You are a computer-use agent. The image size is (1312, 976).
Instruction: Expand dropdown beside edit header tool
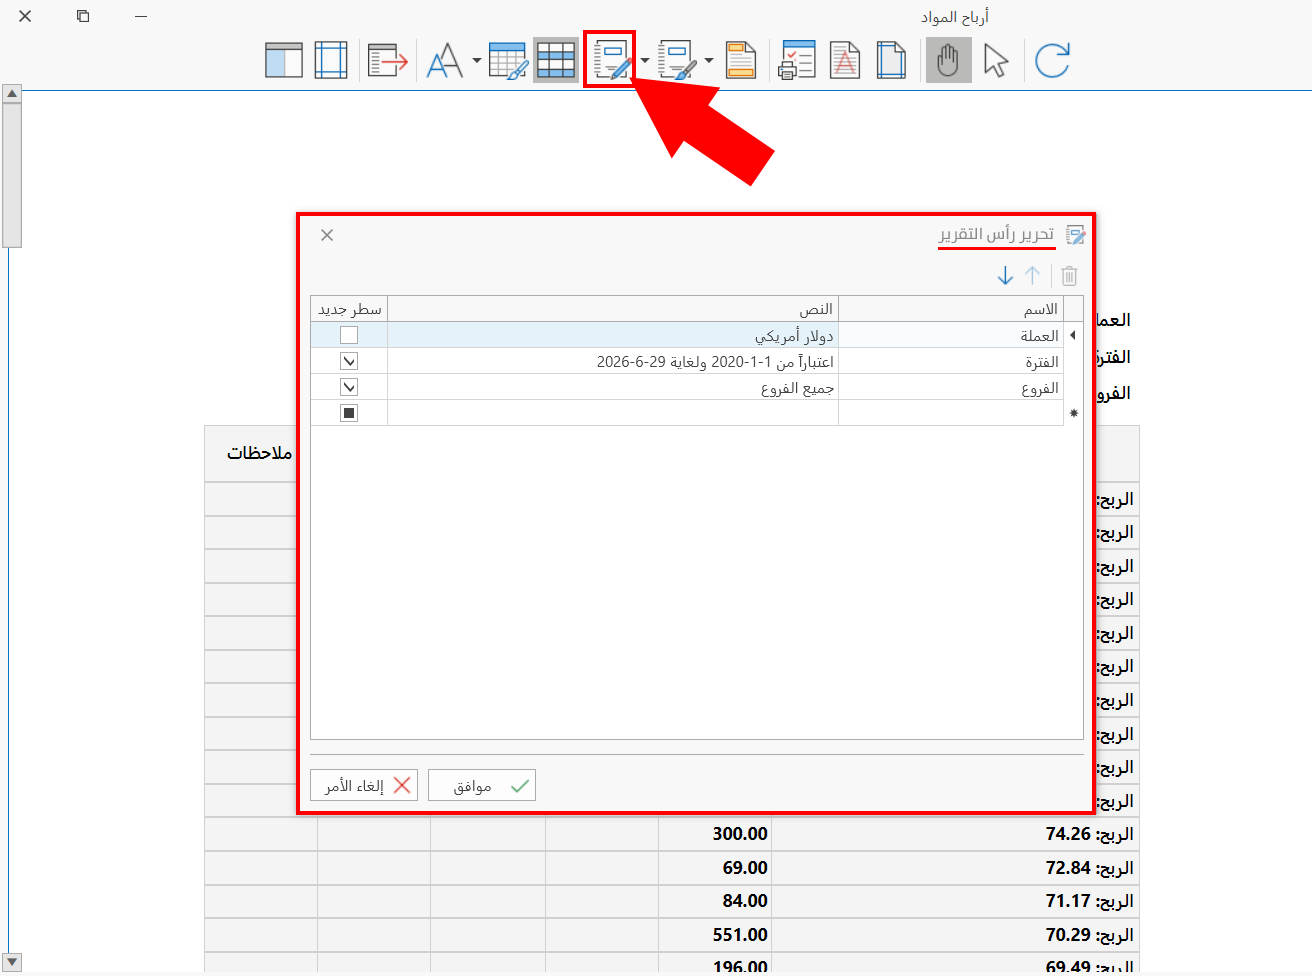[645, 61]
